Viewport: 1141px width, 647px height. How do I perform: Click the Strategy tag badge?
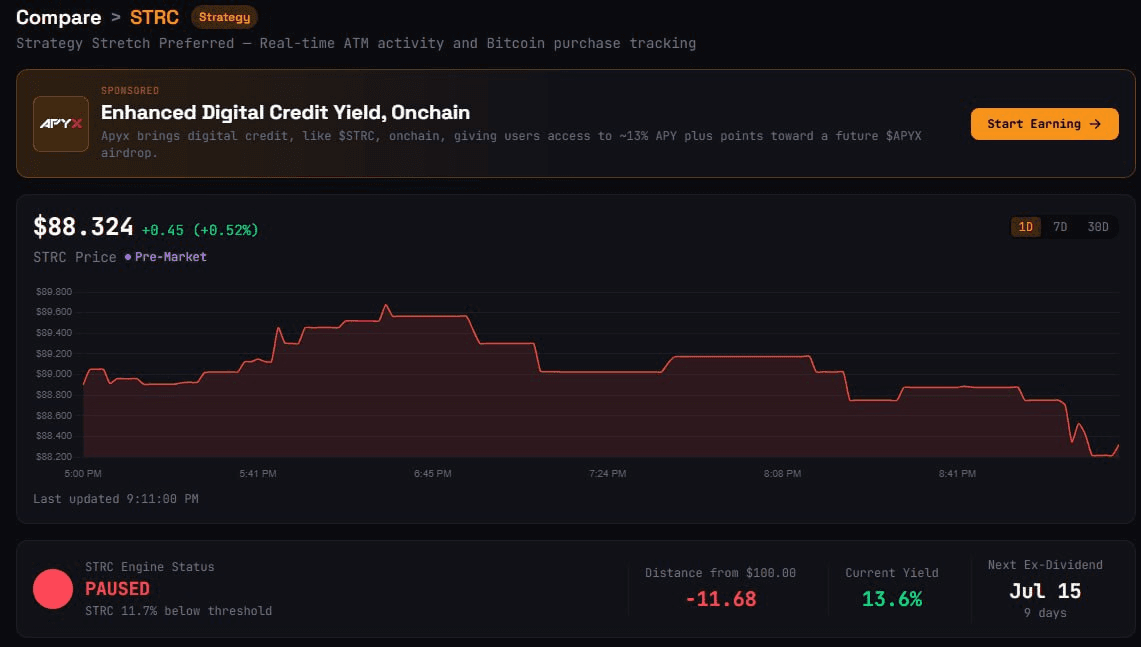pos(224,17)
